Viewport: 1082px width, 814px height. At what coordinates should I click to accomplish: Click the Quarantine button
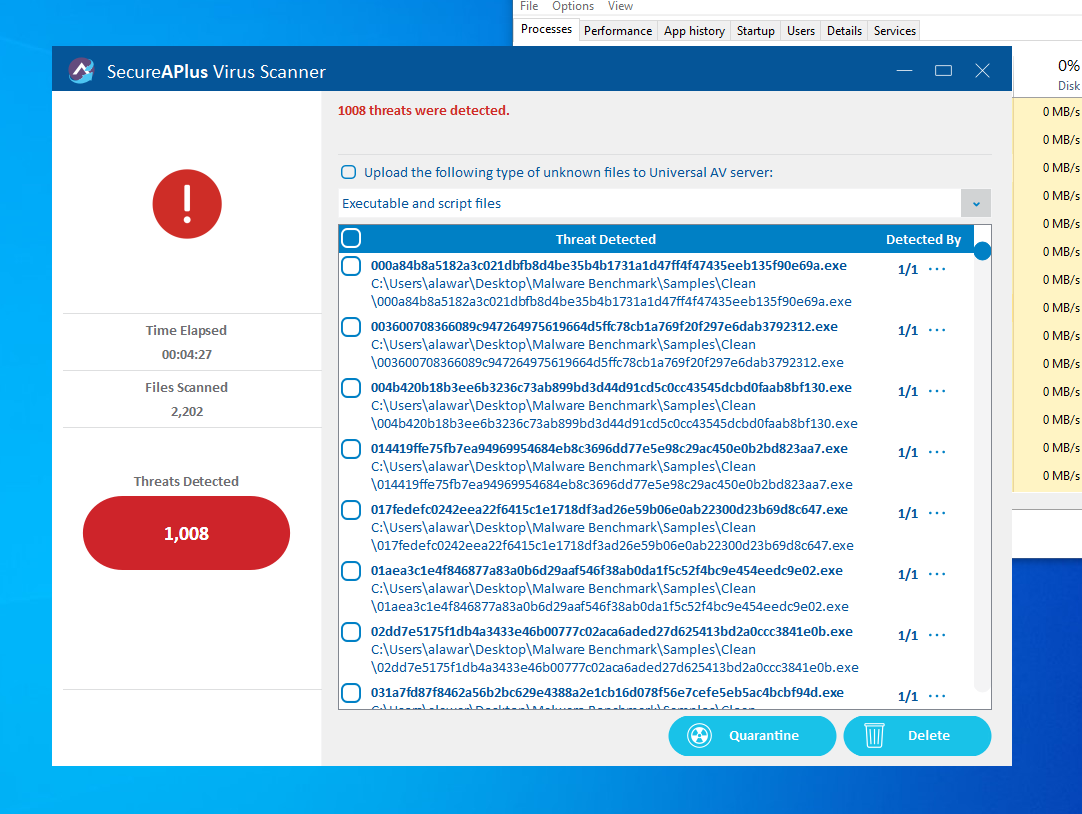pyautogui.click(x=752, y=735)
